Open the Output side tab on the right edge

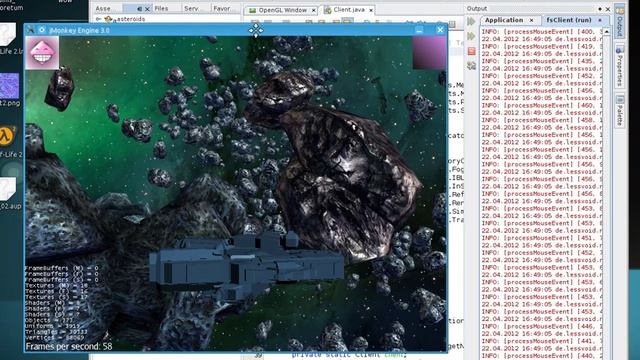tap(620, 21)
